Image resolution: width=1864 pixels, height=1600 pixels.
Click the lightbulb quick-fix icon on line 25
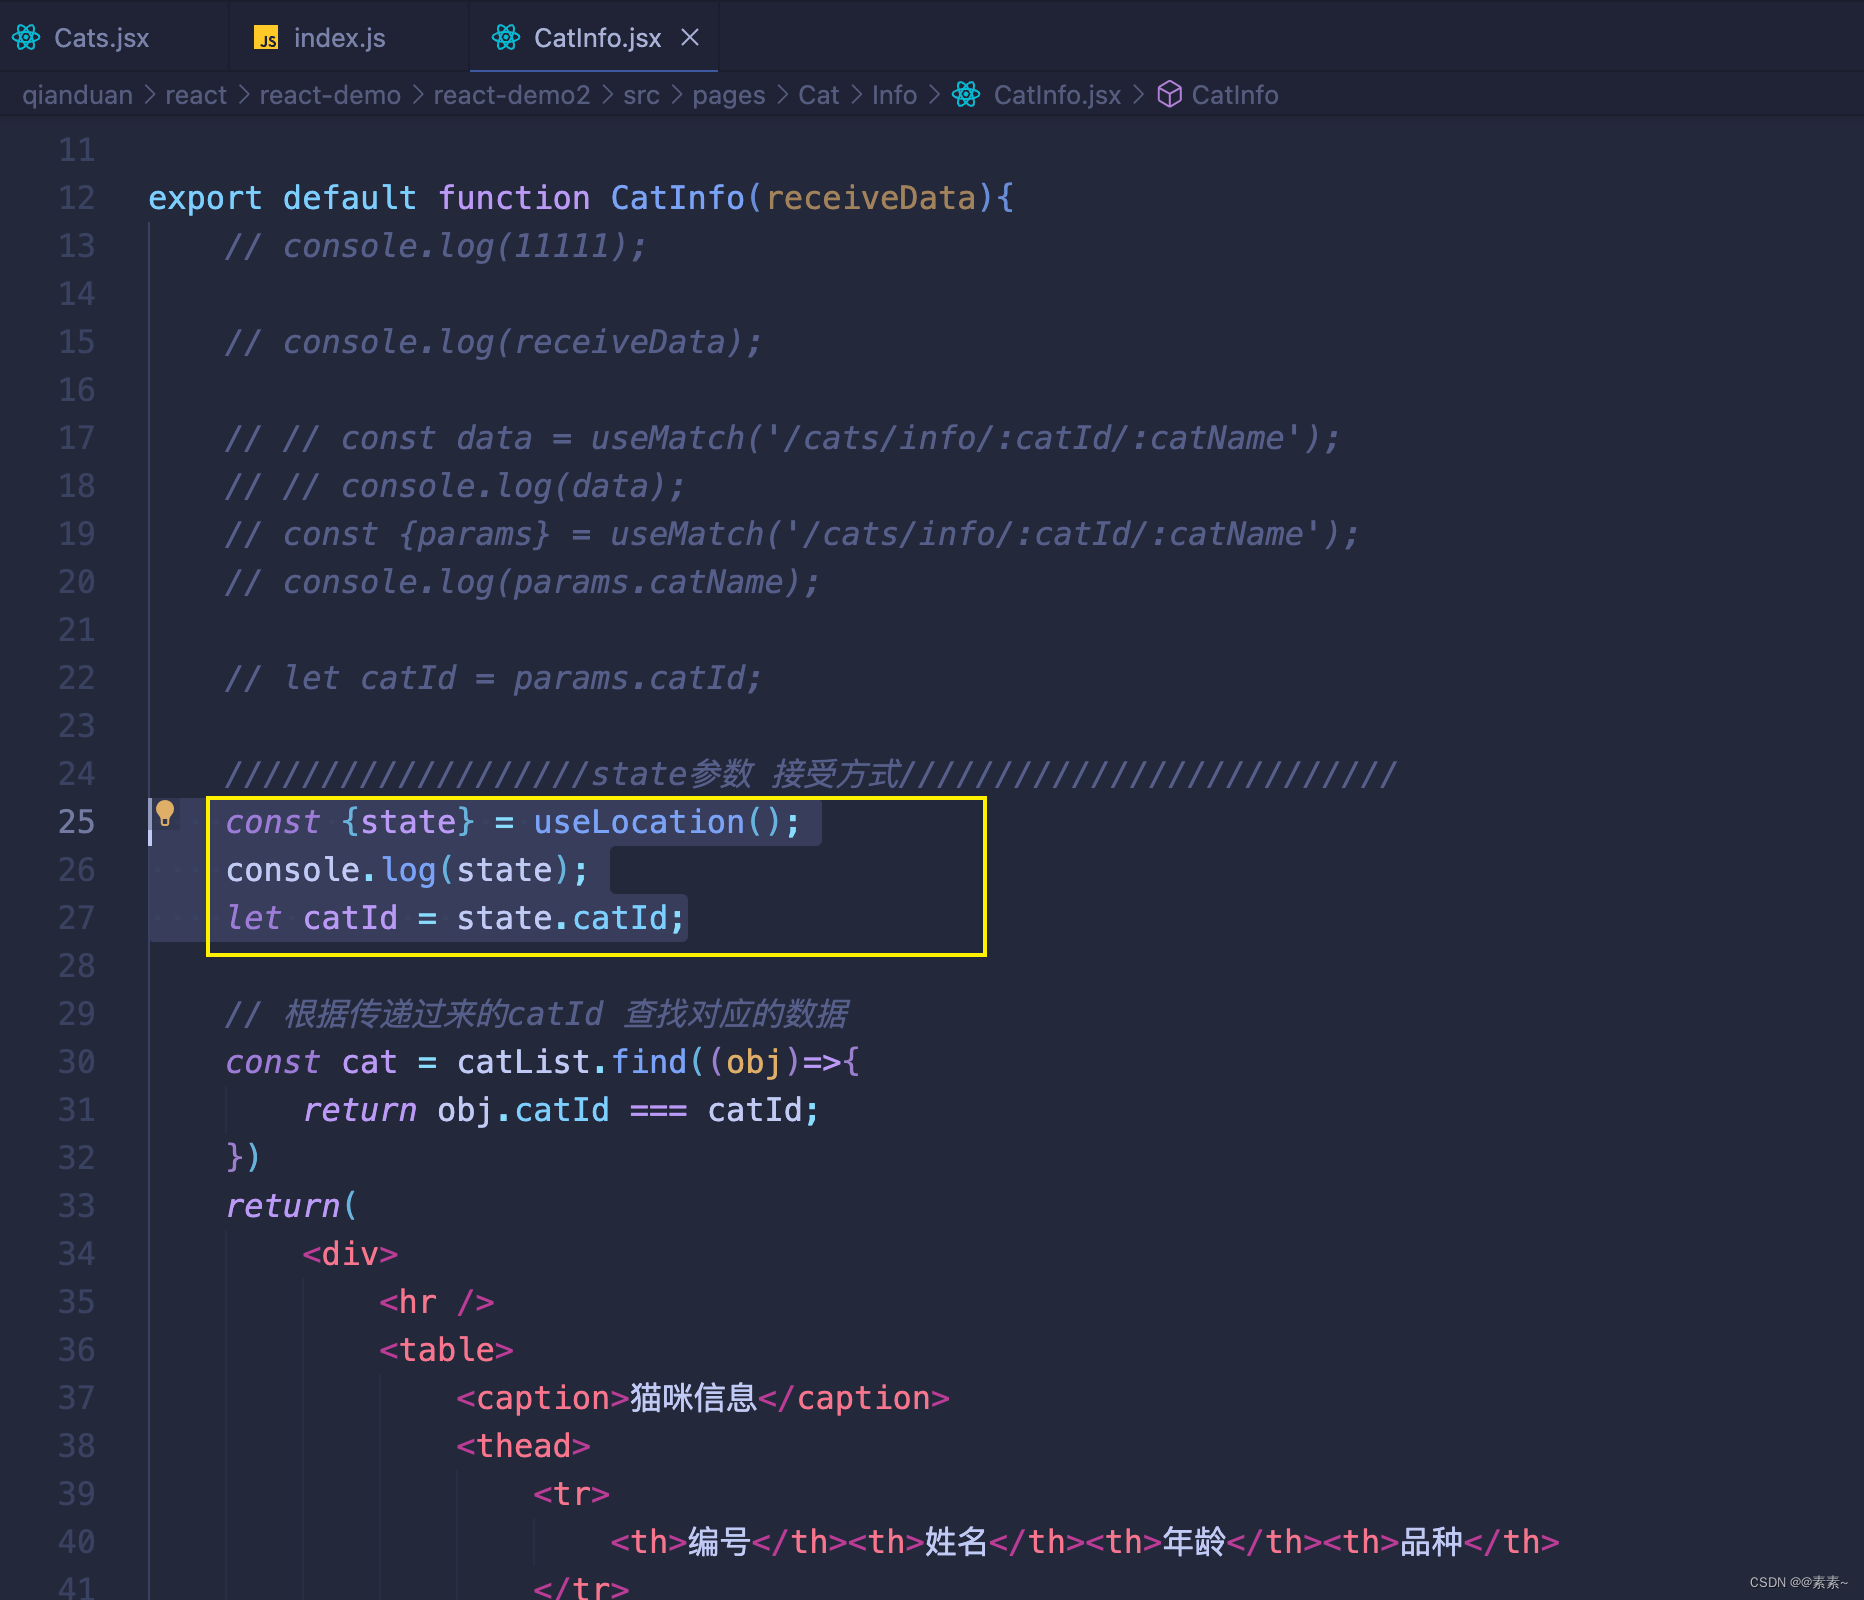[x=165, y=814]
